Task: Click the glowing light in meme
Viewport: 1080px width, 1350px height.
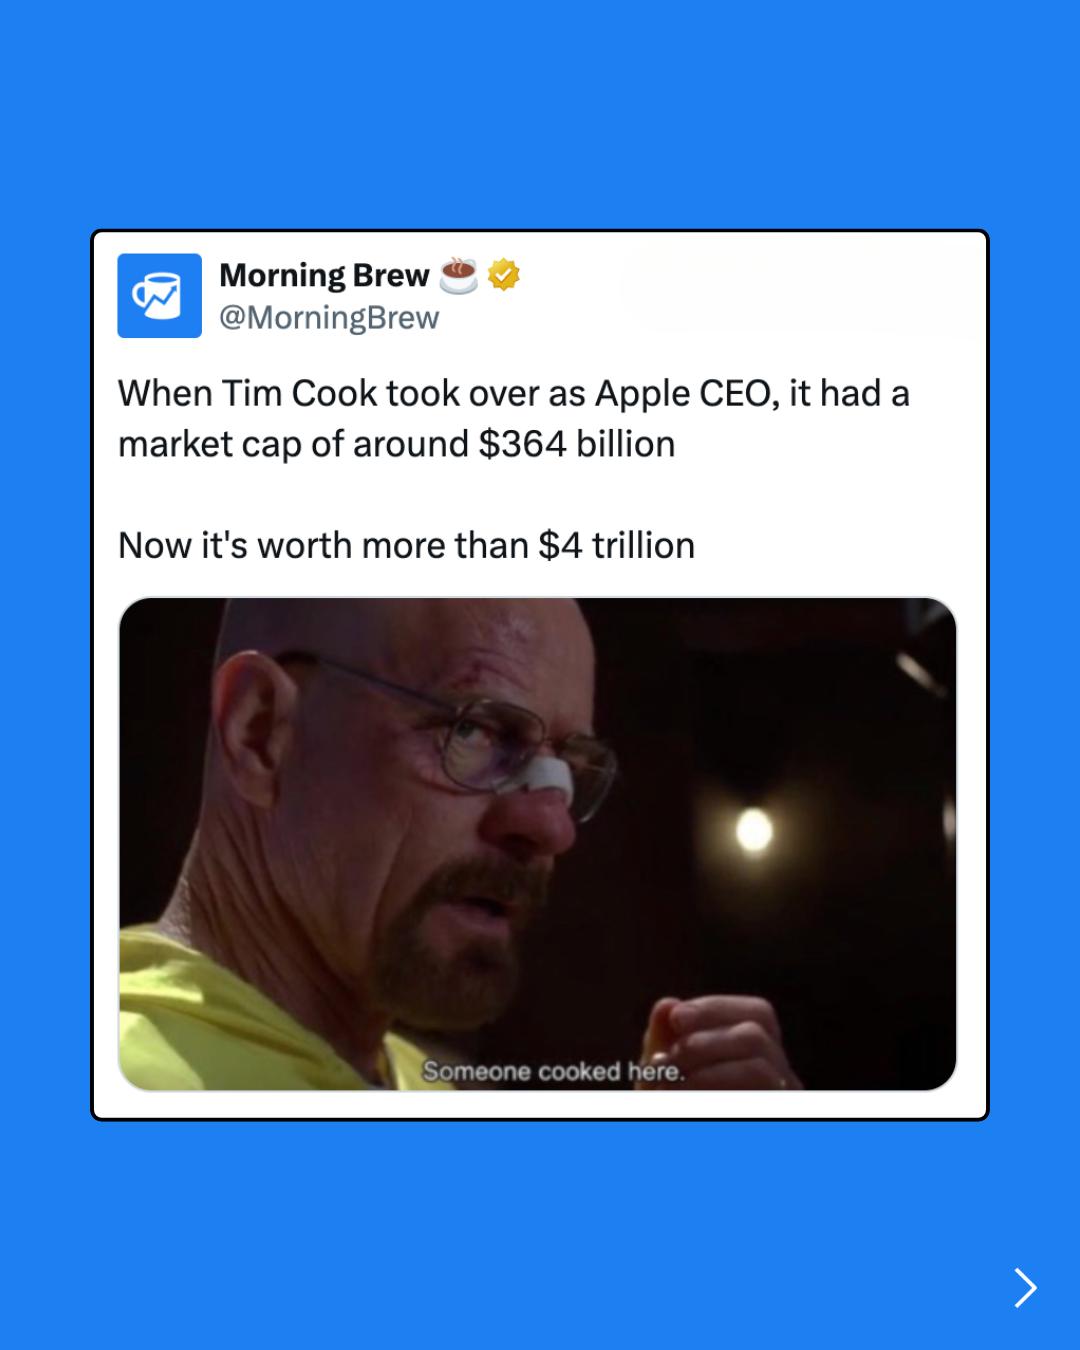Action: (754, 829)
